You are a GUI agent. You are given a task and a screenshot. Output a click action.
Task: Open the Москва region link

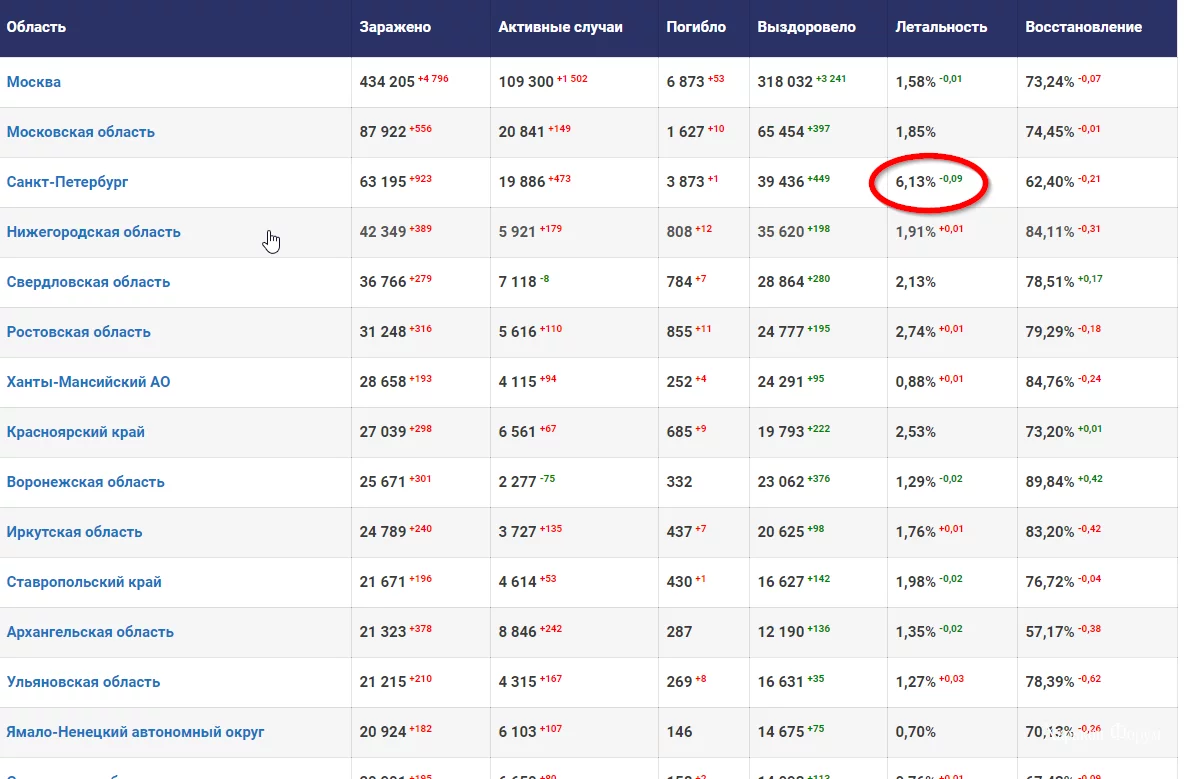(34, 82)
